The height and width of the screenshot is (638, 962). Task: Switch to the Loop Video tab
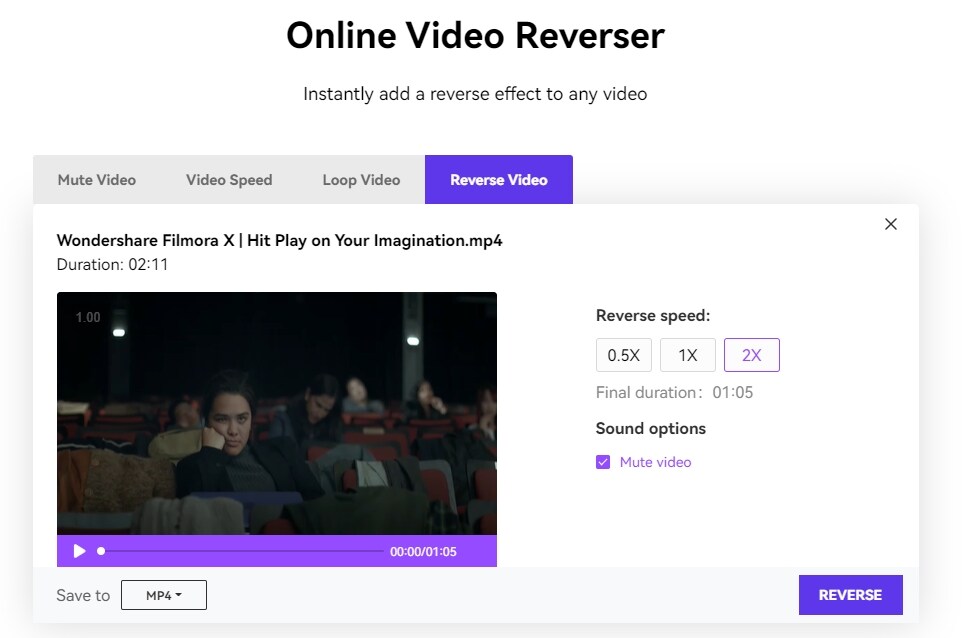point(360,179)
